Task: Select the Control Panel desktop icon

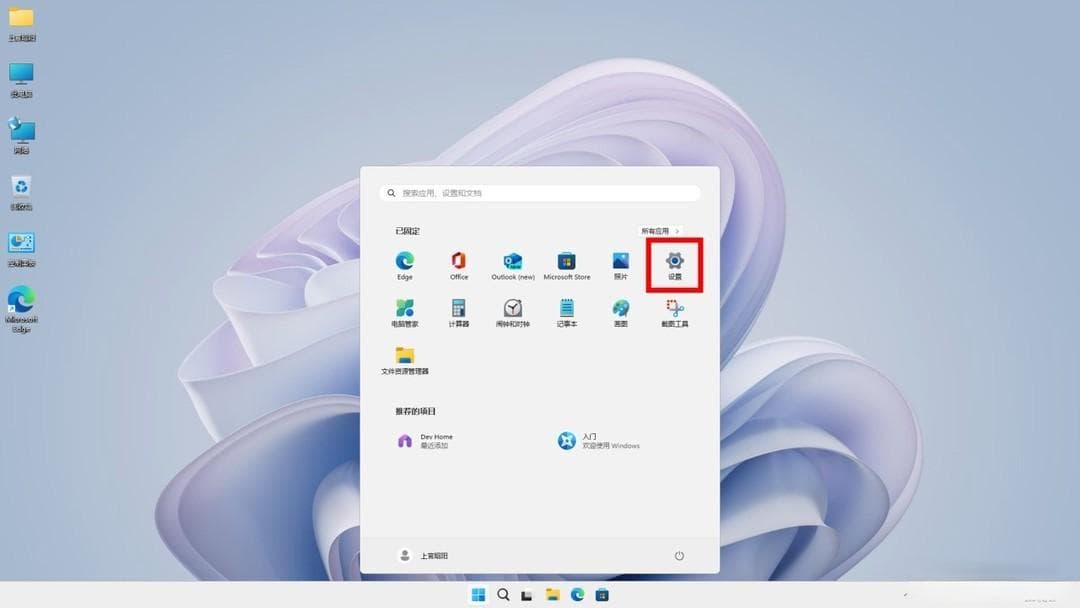Action: point(21,249)
